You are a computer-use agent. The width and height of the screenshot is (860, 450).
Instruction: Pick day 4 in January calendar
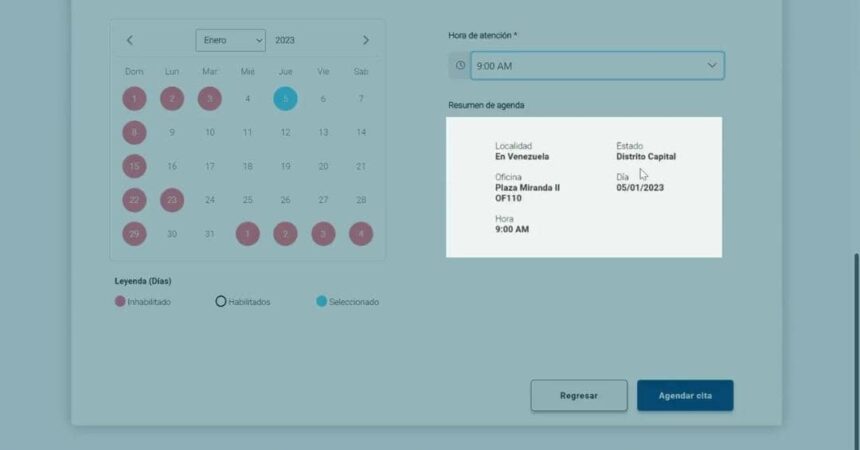248,99
